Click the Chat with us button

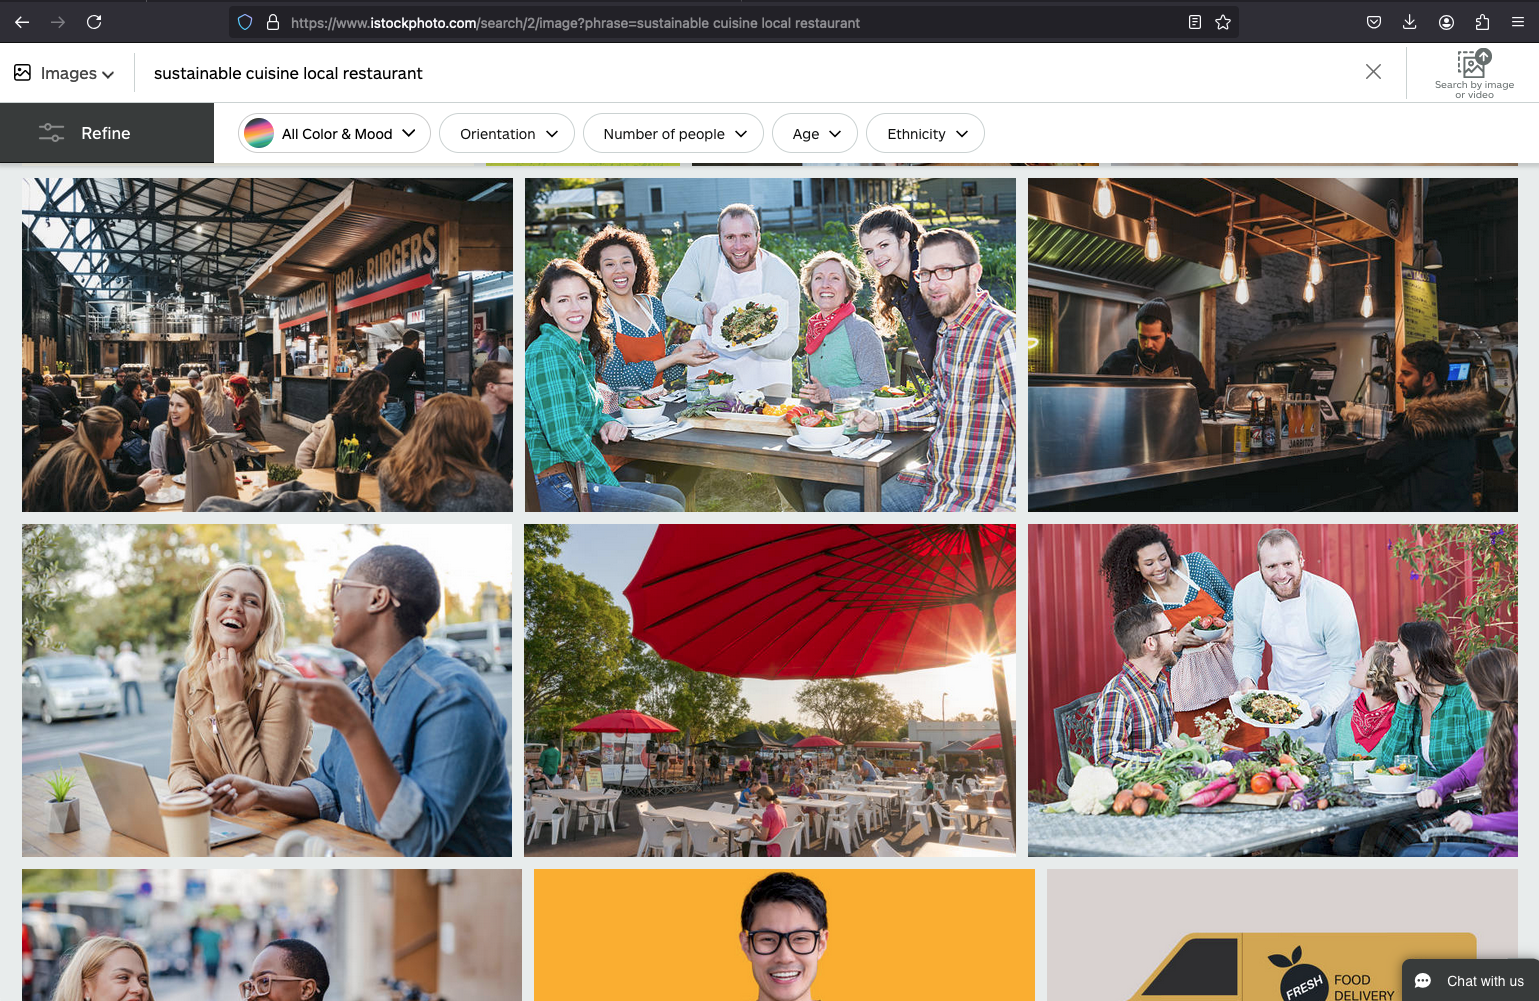pyautogui.click(x=1470, y=981)
